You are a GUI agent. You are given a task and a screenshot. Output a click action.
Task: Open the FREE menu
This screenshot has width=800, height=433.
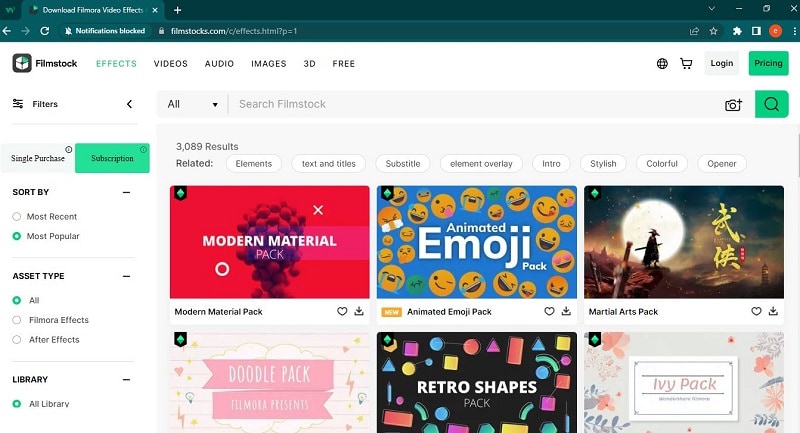pos(343,64)
